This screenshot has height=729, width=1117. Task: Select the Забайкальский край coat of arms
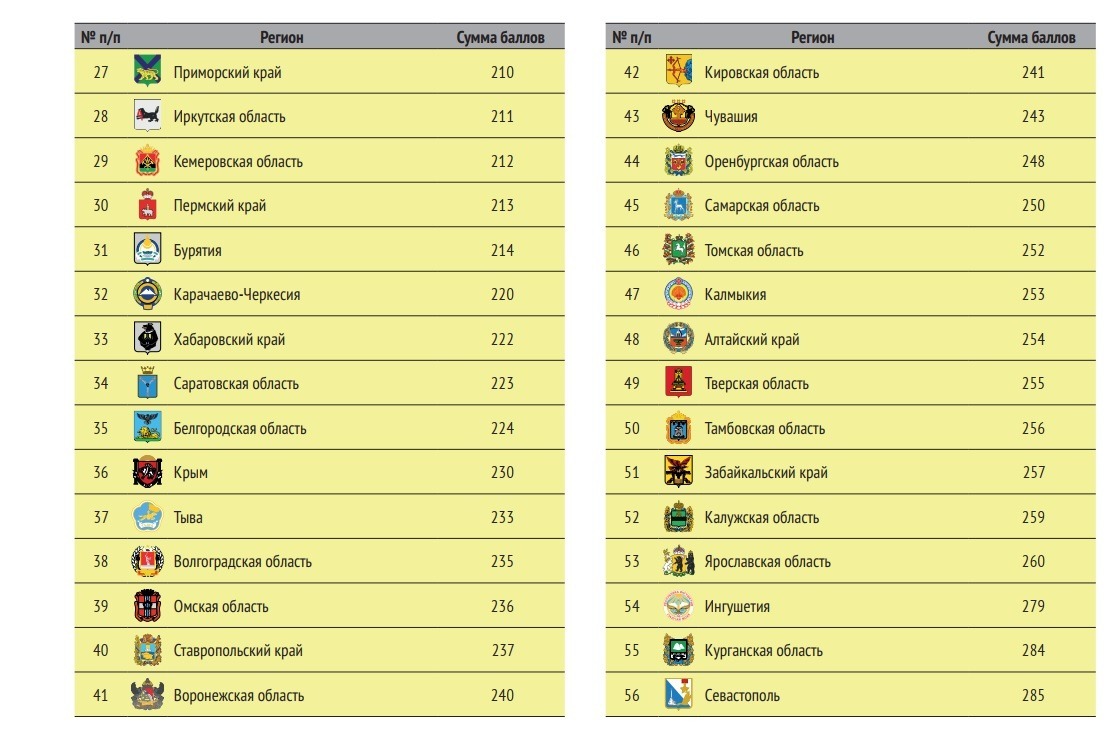[x=678, y=472]
